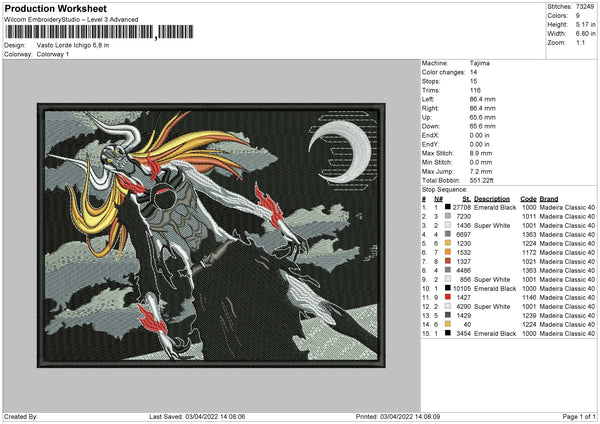The image size is (600, 424).
Task: Click the Max Stitch value 8.9 mm
Action: pyautogui.click(x=481, y=153)
